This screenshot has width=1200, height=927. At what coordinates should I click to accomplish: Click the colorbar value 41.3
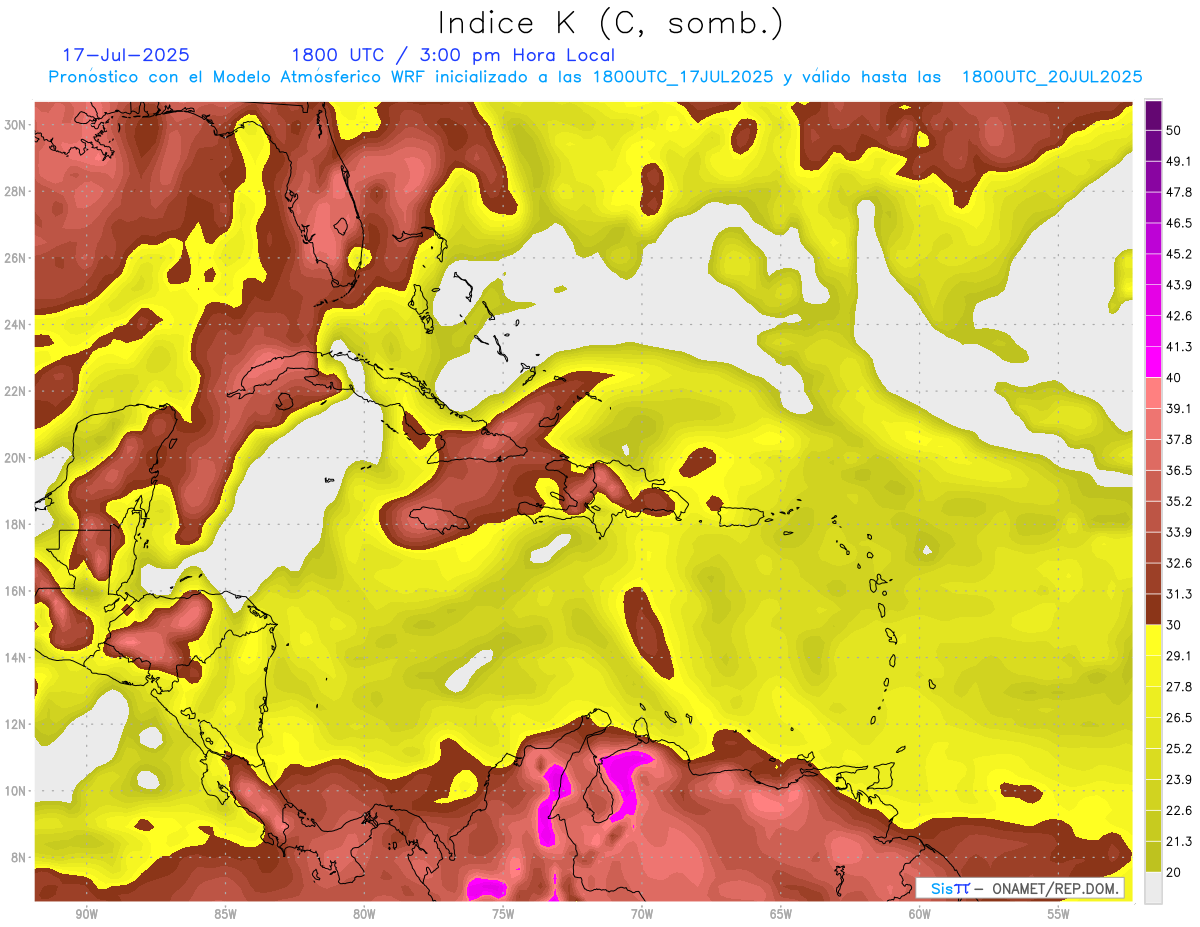1178,347
